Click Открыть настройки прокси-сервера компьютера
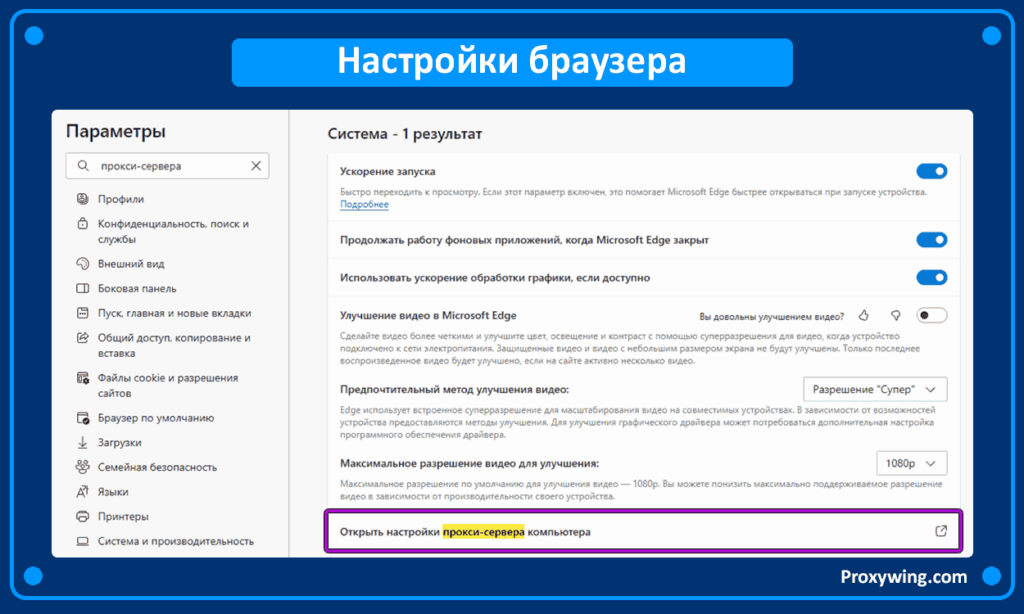Screen dimensions: 1024x614 click(643, 532)
